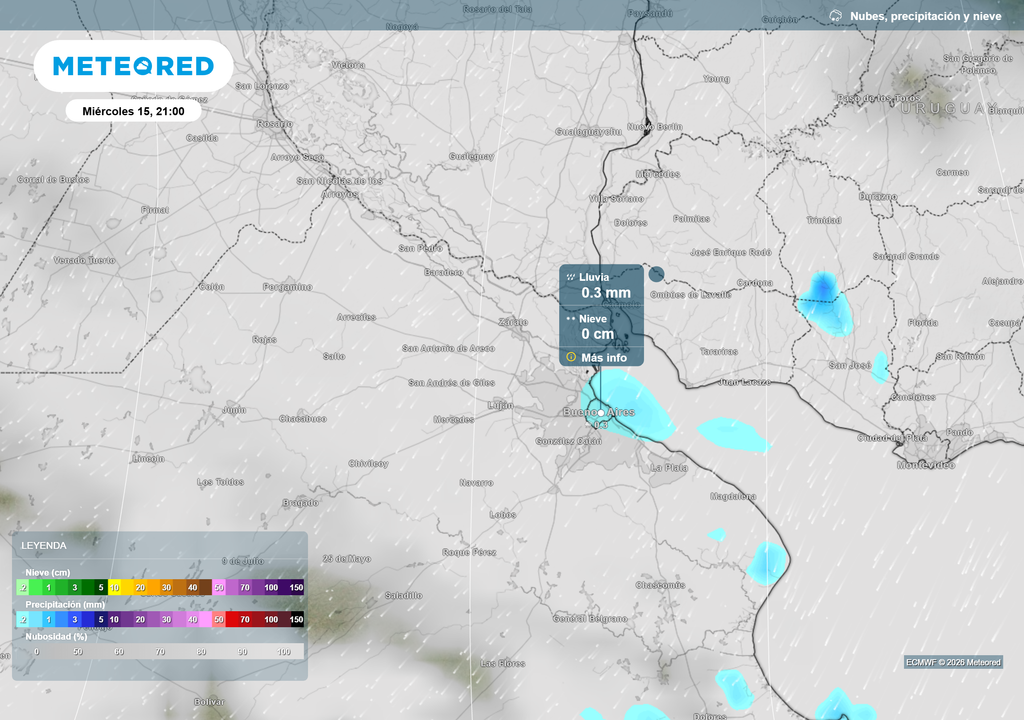Click the Zárate city label
Image resolution: width=1024 pixels, height=720 pixels.
click(x=513, y=322)
